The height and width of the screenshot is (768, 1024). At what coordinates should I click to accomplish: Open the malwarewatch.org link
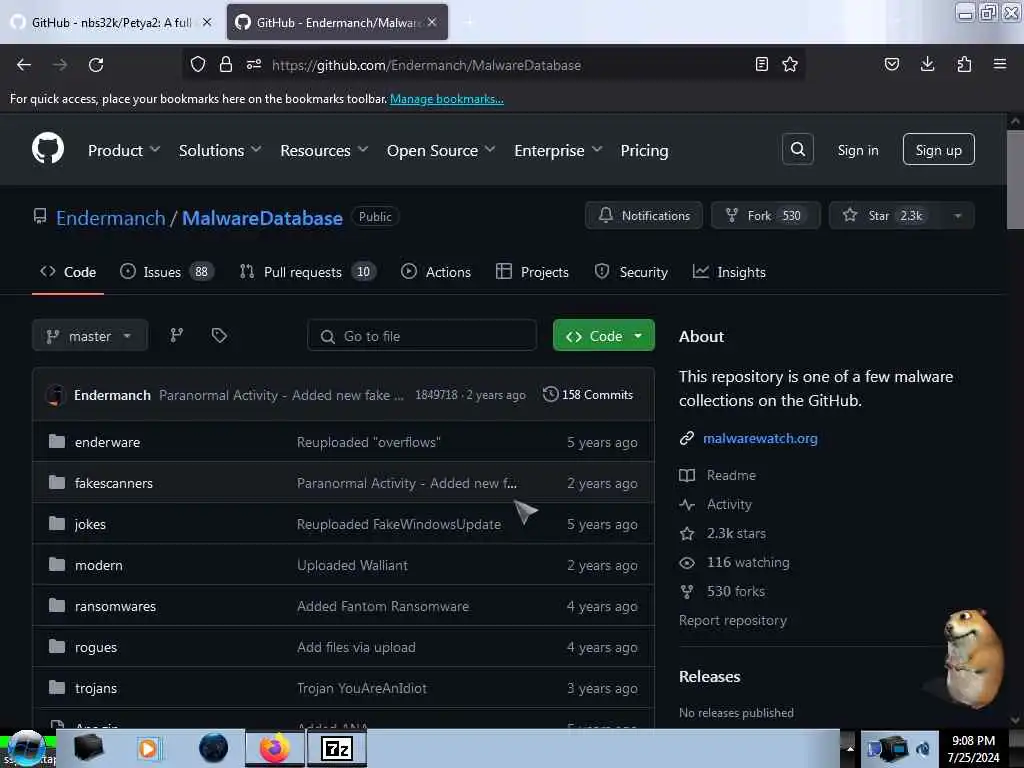coord(760,438)
